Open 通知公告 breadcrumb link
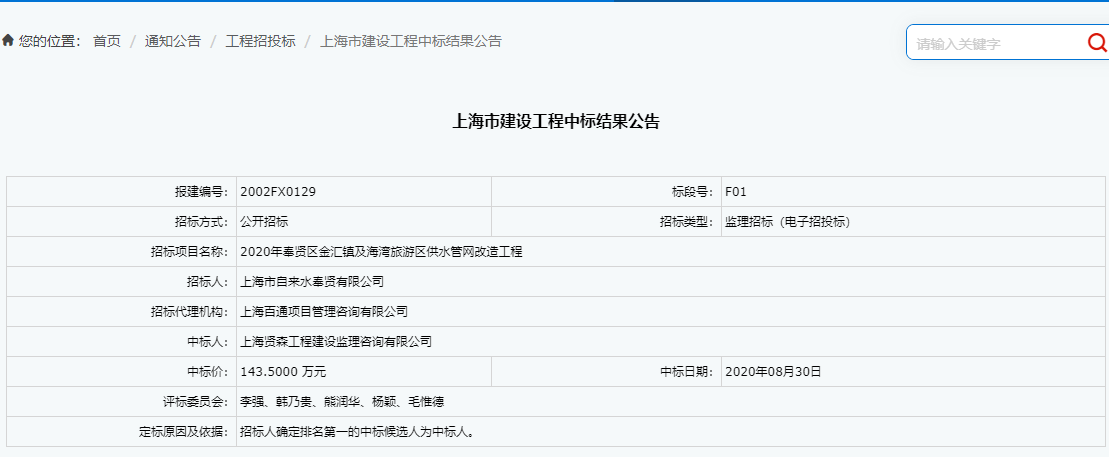The height and width of the screenshot is (457, 1109). (x=173, y=41)
